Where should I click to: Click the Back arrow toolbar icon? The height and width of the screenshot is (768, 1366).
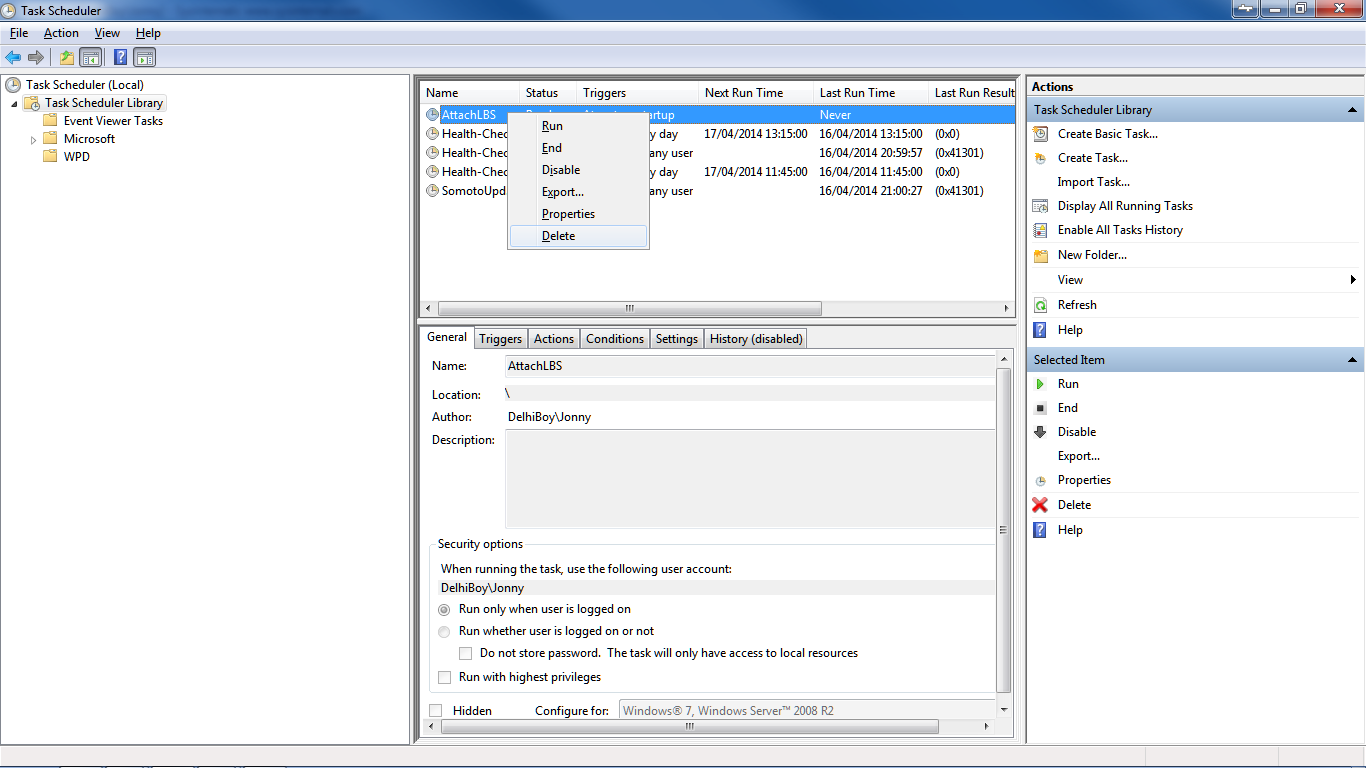13,57
